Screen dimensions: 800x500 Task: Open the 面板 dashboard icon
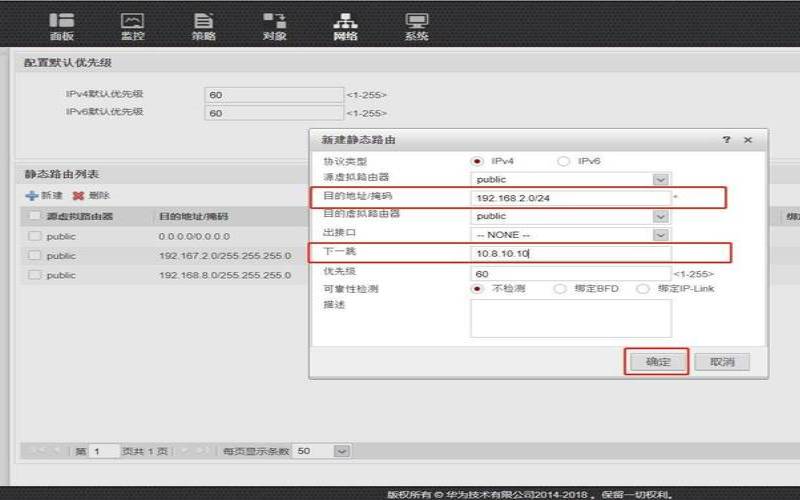coord(62,21)
